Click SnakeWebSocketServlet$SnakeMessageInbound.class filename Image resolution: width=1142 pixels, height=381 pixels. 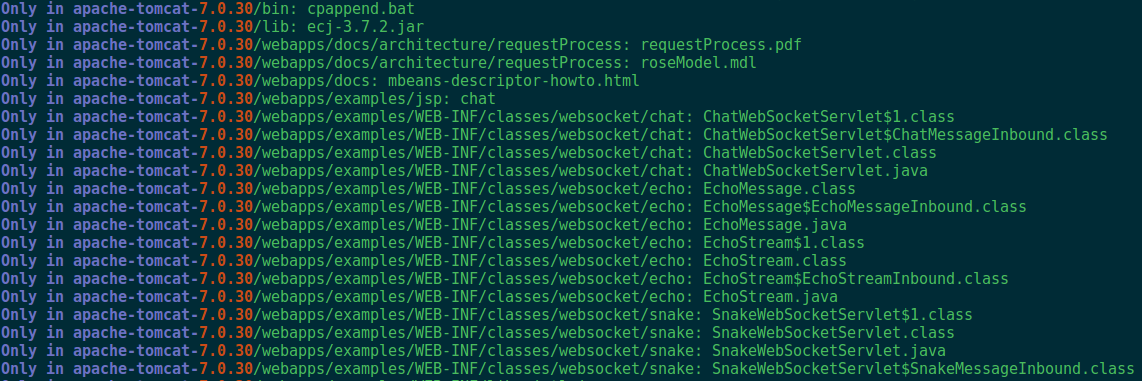pos(924,368)
